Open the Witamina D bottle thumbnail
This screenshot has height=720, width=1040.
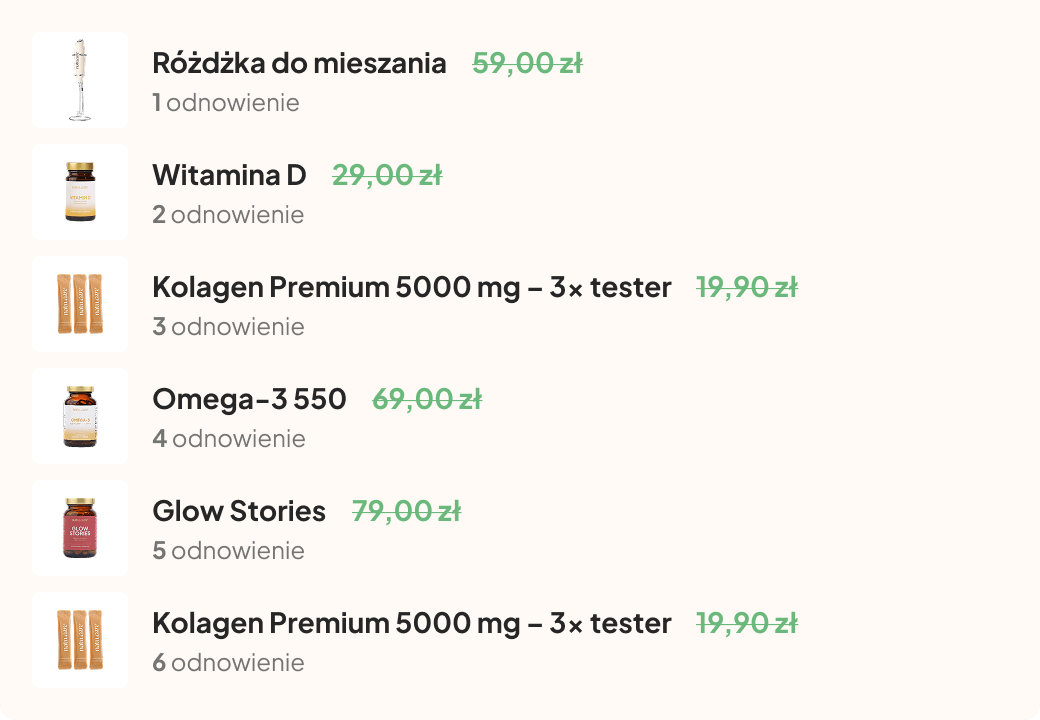click(x=80, y=192)
